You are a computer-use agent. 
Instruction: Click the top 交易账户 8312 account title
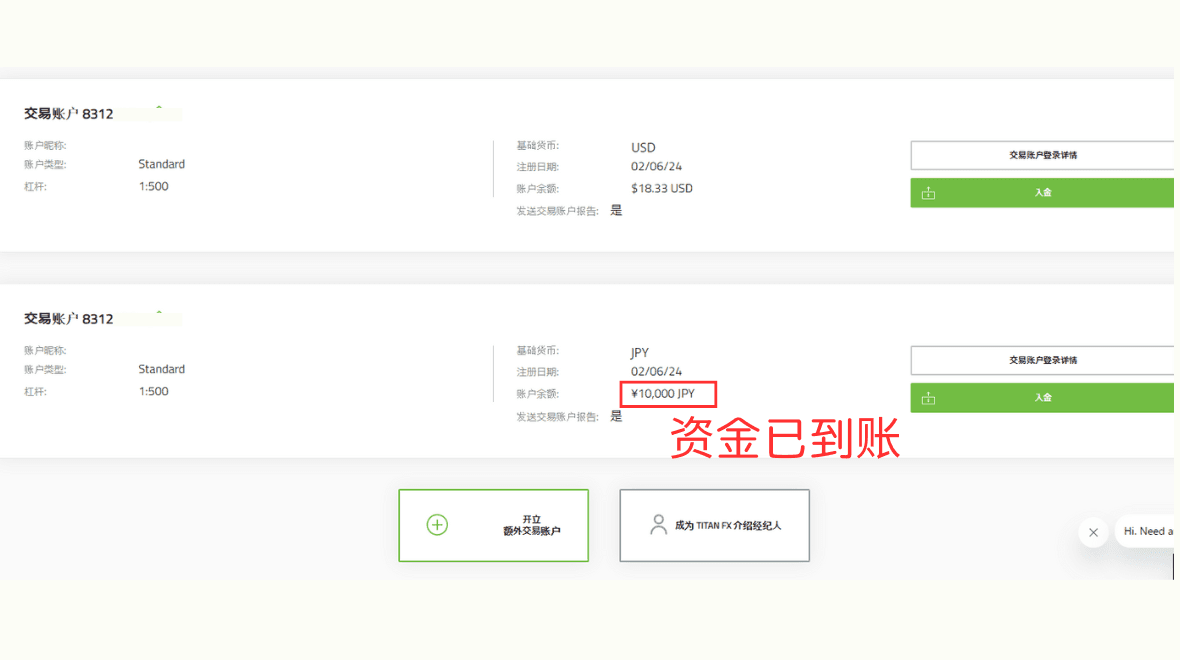pos(70,112)
